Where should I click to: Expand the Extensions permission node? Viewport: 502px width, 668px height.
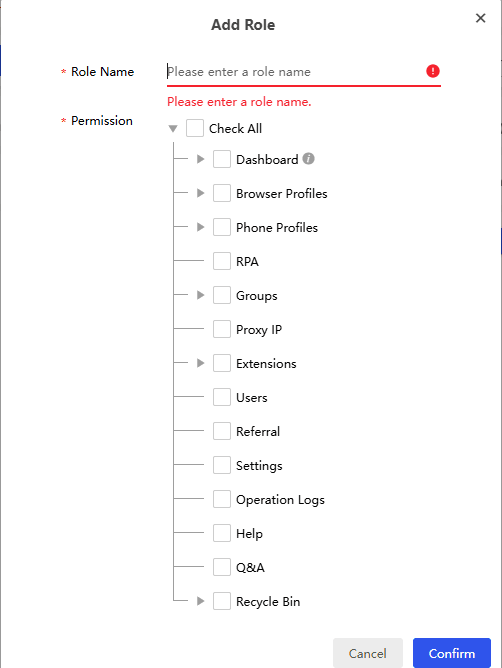(x=200, y=363)
